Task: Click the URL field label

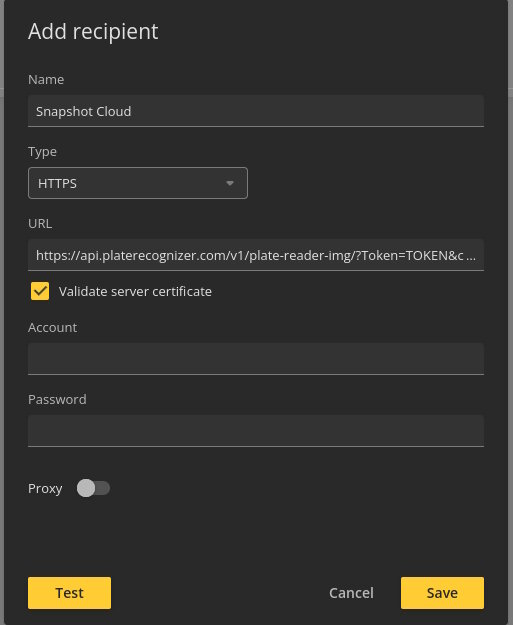Action: click(40, 223)
